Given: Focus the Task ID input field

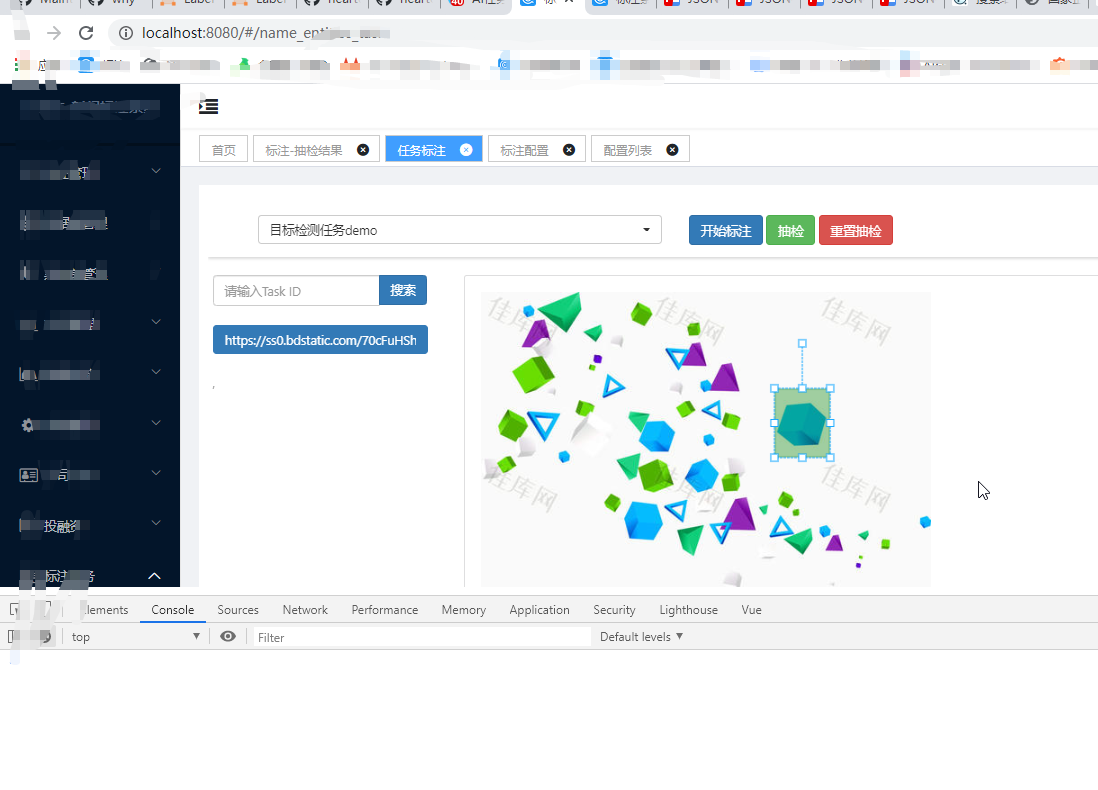Looking at the screenshot, I should tap(296, 291).
